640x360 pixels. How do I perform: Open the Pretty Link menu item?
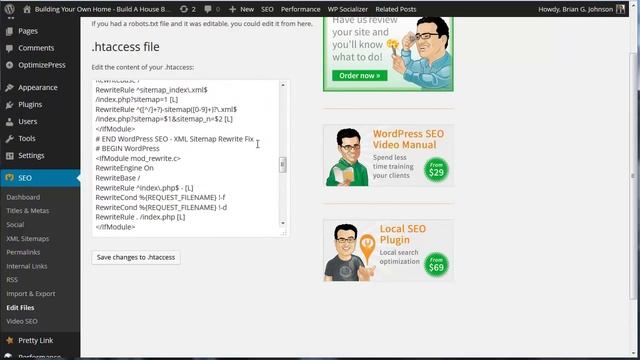click(x=36, y=340)
